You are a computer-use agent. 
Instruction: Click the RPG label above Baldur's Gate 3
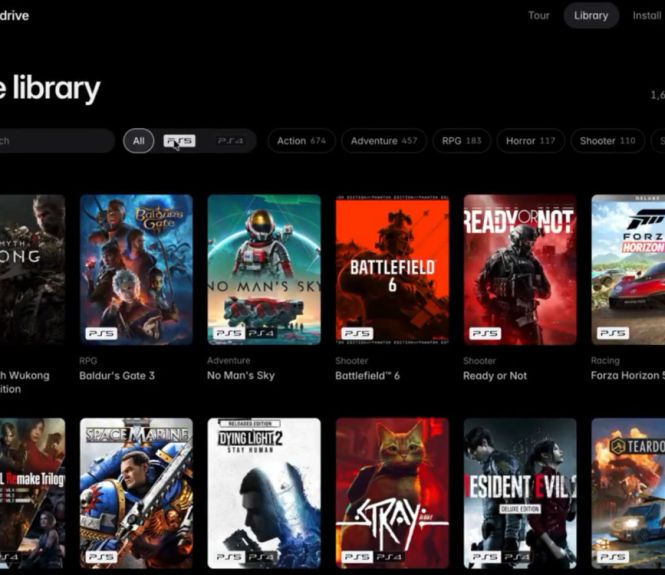88,361
